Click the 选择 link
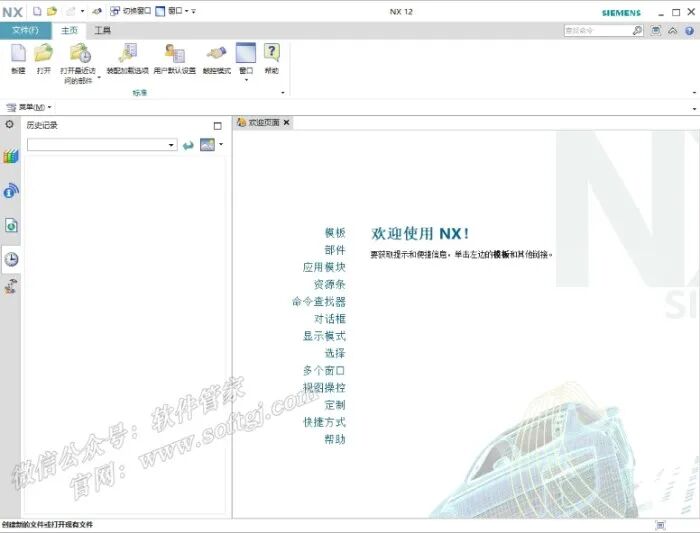The height and width of the screenshot is (533, 700). click(x=335, y=353)
